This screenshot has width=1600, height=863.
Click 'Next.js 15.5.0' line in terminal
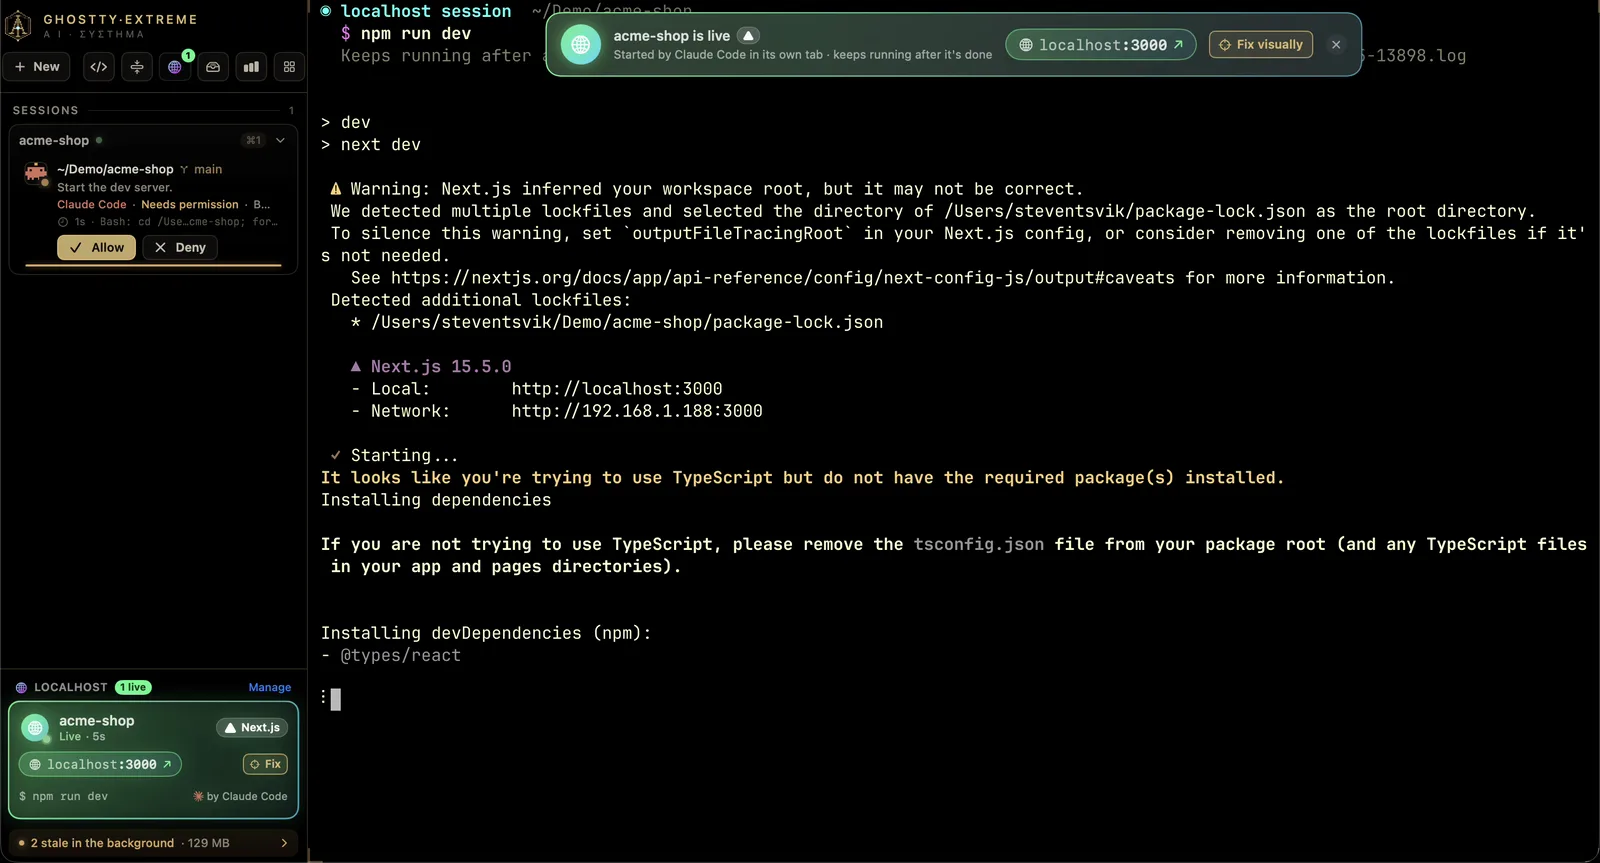[x=441, y=367]
